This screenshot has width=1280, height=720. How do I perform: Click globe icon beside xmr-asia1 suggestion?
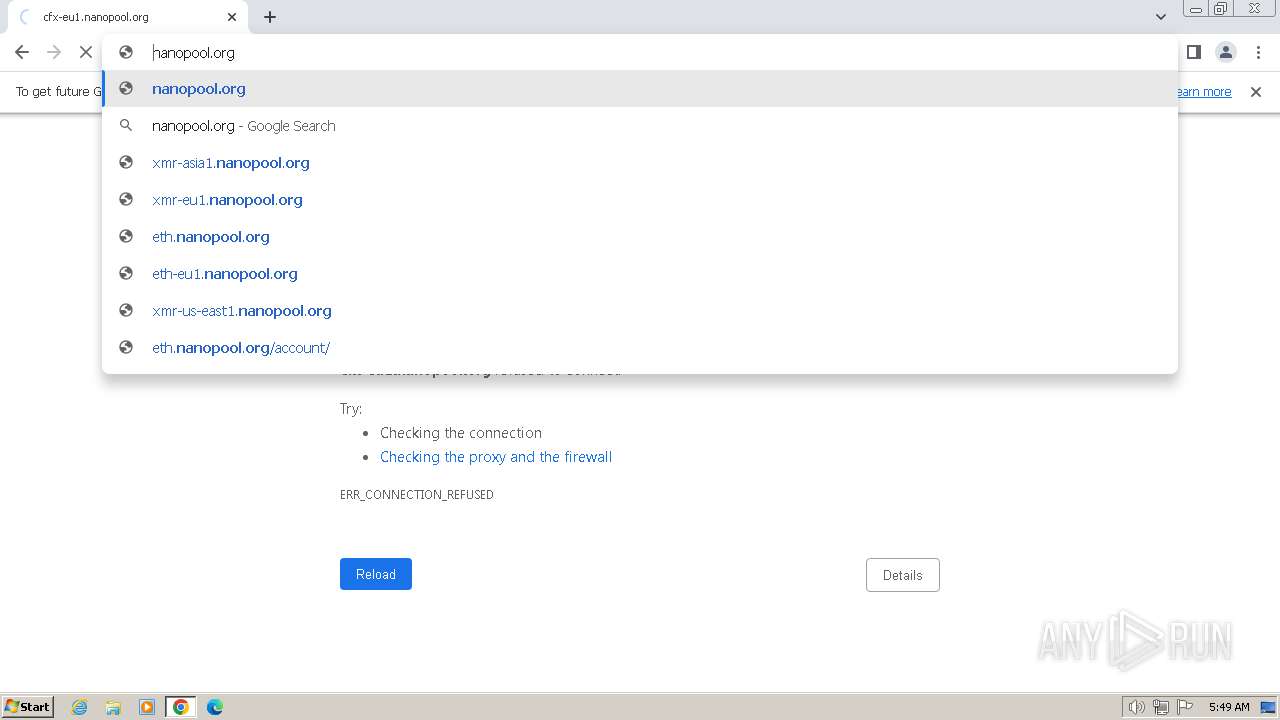(x=126, y=163)
